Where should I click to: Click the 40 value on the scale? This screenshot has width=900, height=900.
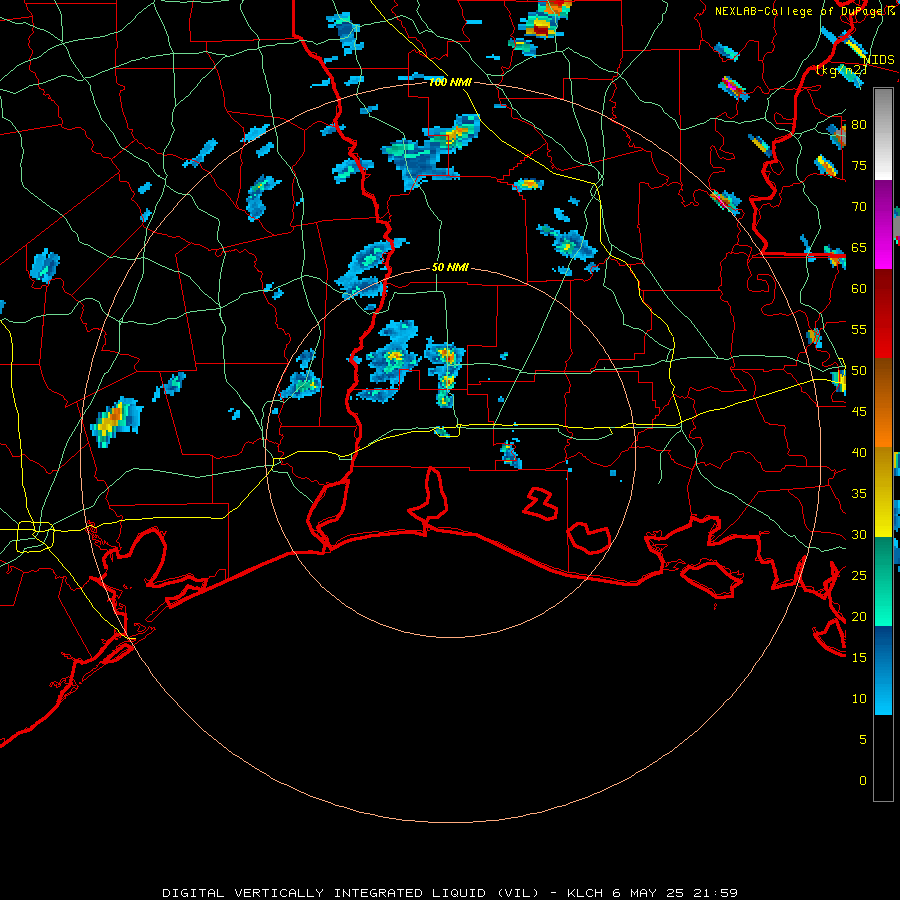tap(859, 453)
